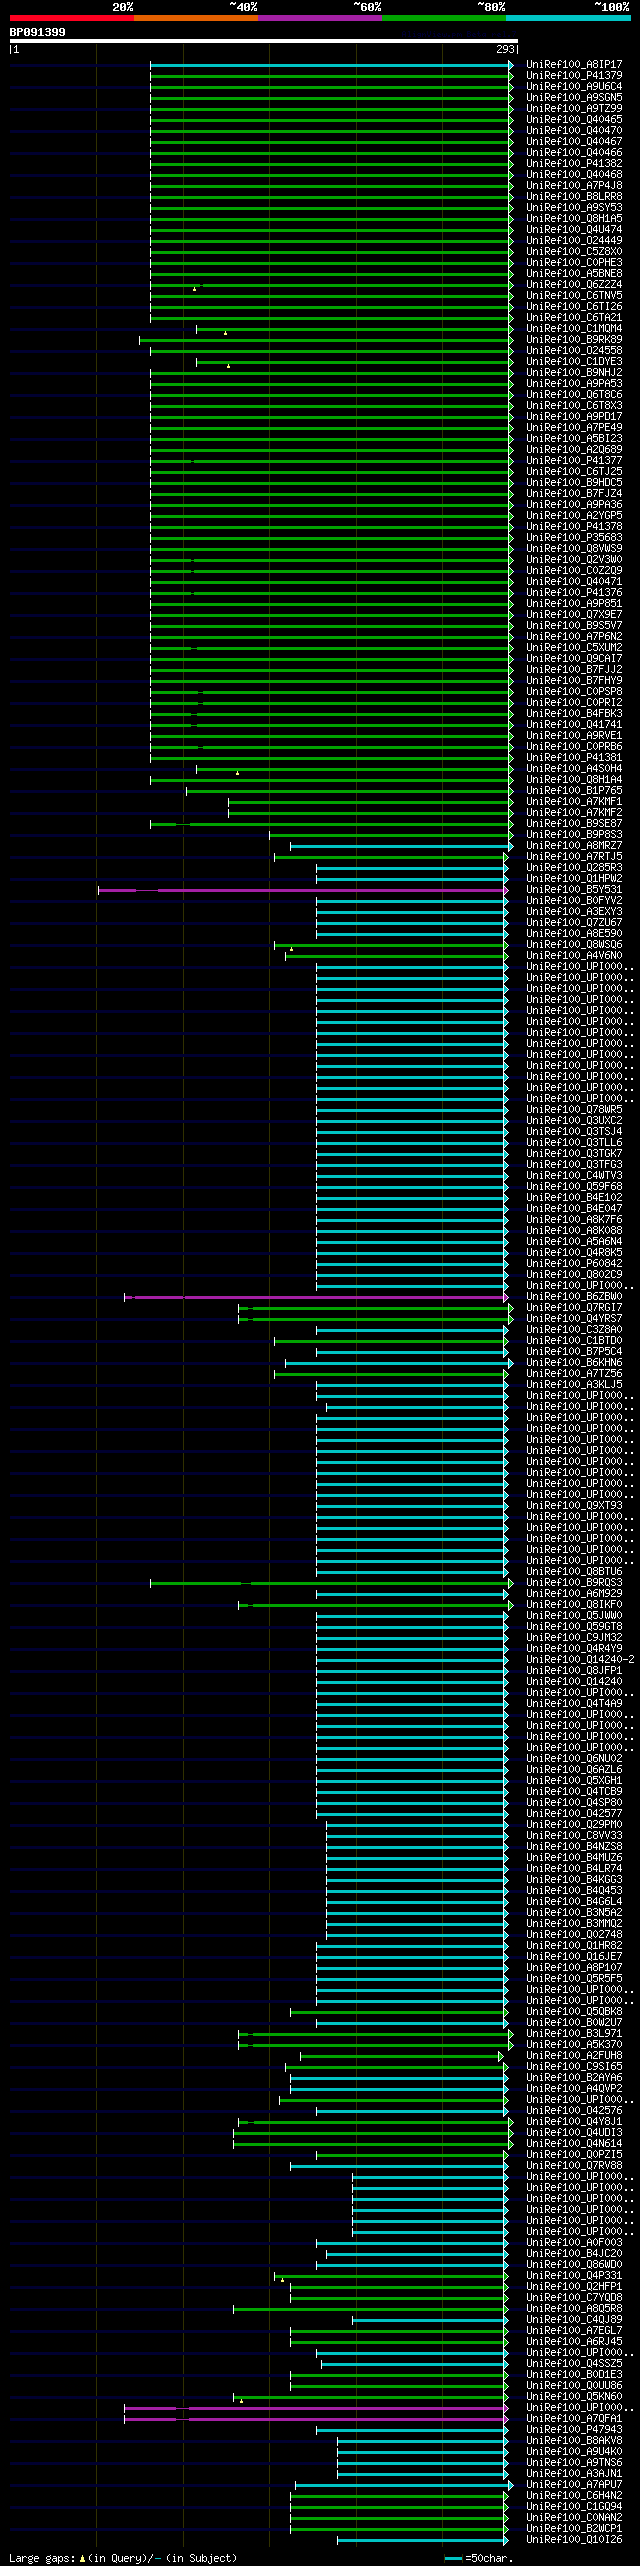Click the UniRef100_A8IP17 hit label

pyautogui.click(x=574, y=65)
